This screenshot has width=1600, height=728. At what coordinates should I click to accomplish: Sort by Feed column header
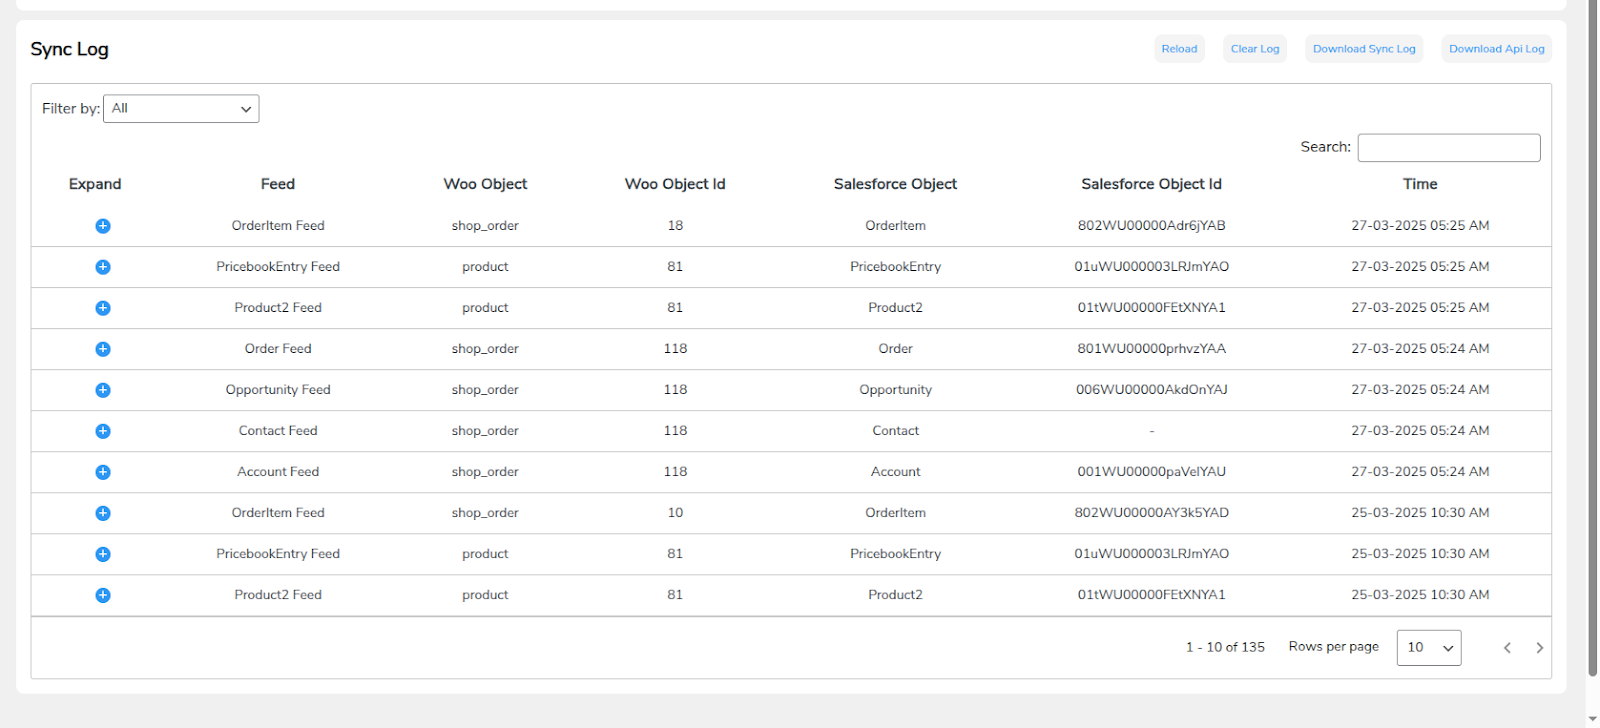pos(278,184)
